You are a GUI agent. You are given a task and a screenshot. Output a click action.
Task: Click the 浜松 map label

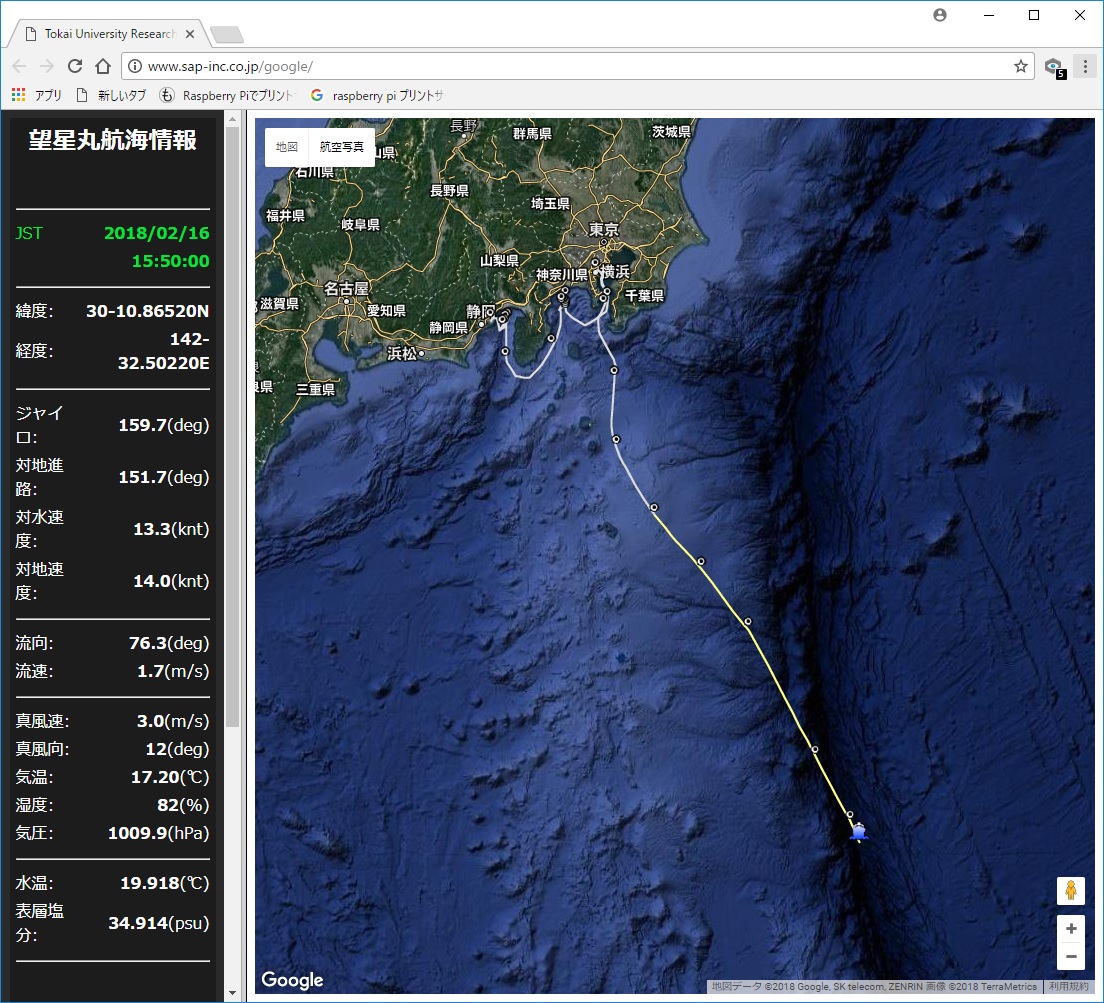click(402, 353)
